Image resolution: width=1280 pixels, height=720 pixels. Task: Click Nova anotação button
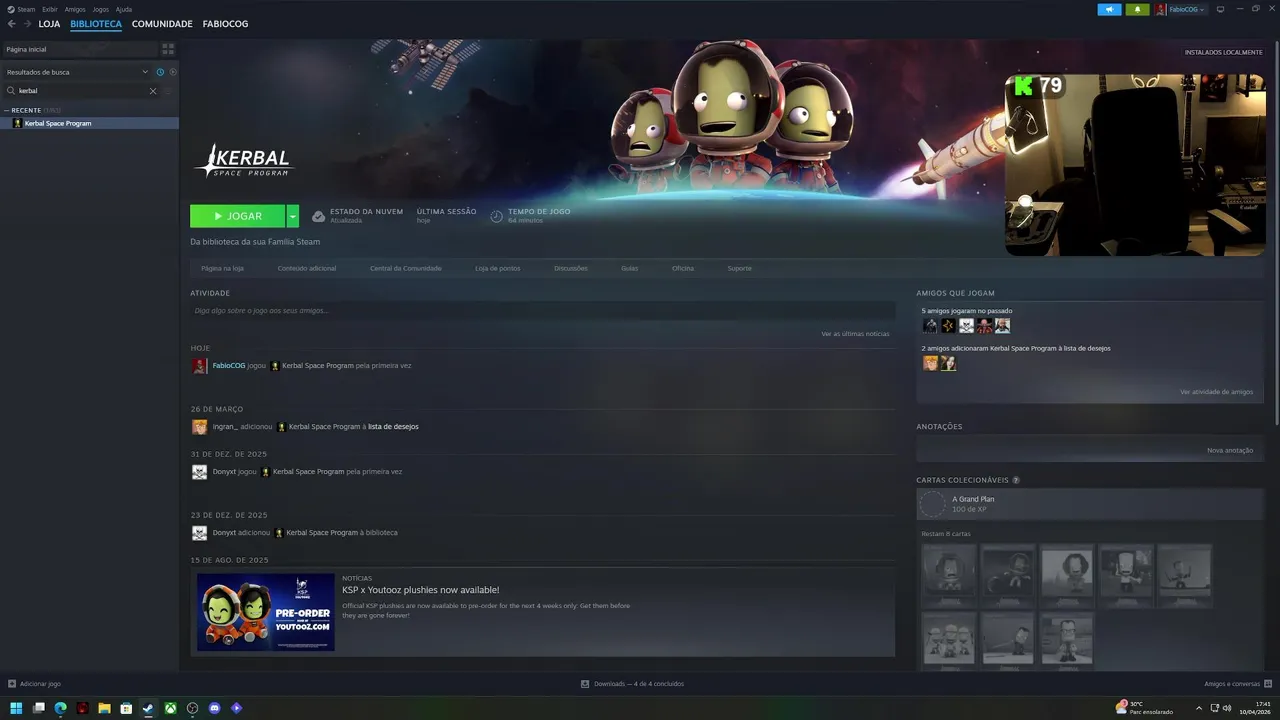[x=1230, y=450]
